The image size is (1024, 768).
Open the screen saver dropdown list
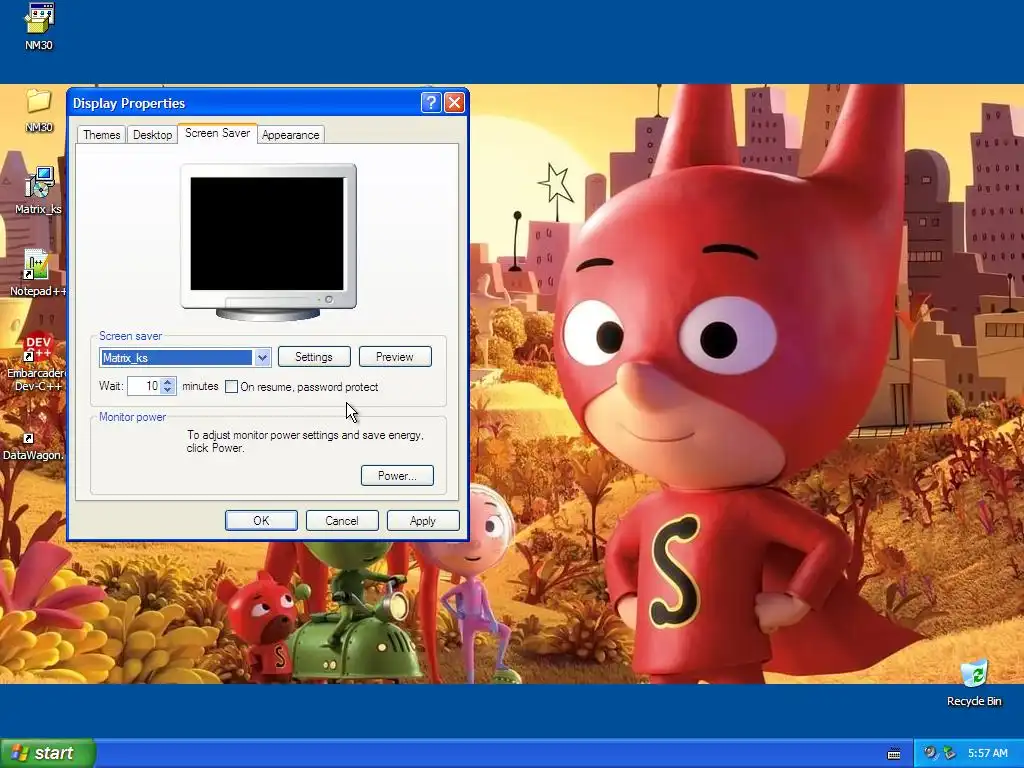point(262,357)
